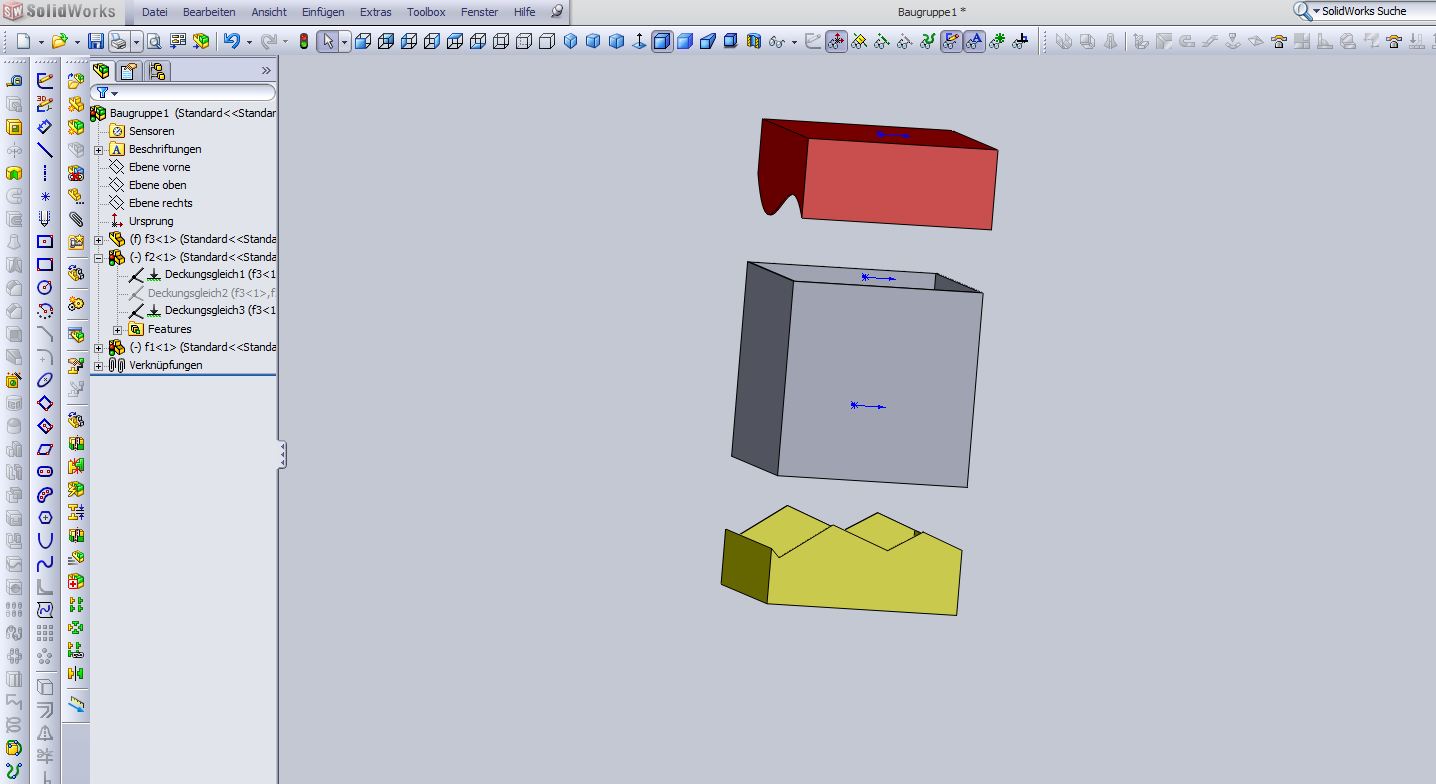Search using the SolidWorks Suche magnifier icon
This screenshot has width=1436, height=784.
pos(1302,11)
